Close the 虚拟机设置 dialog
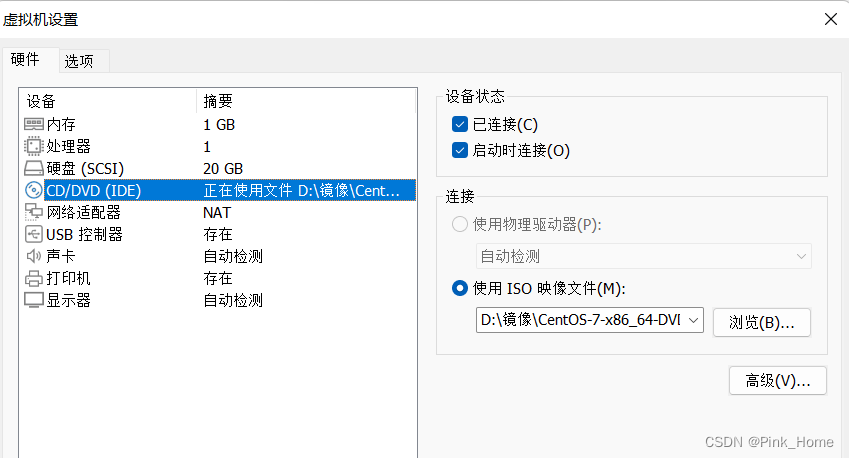 pyautogui.click(x=831, y=19)
